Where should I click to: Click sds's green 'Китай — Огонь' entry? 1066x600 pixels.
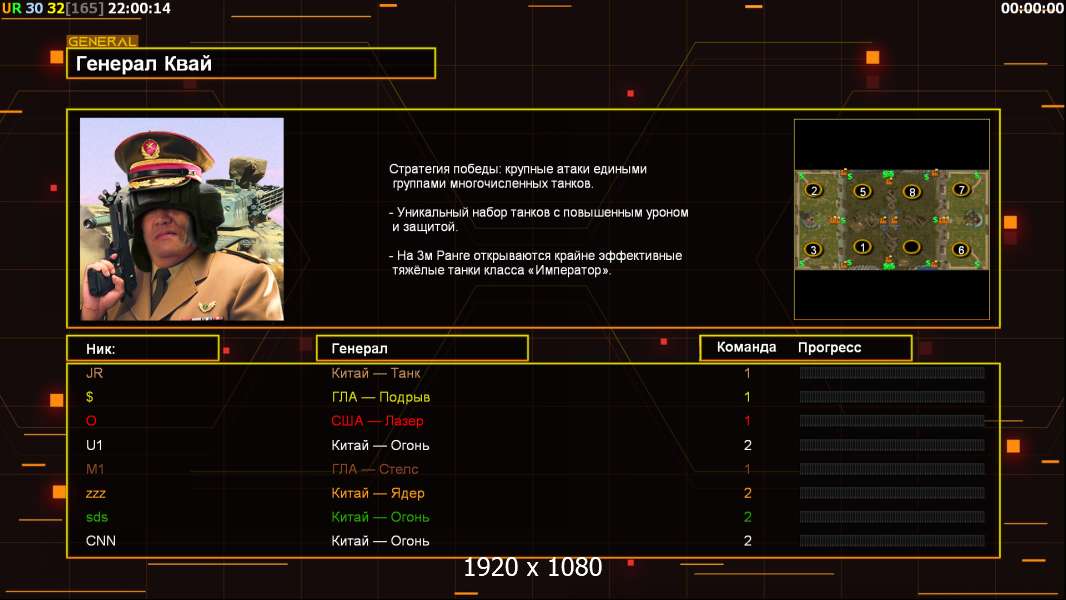click(380, 517)
